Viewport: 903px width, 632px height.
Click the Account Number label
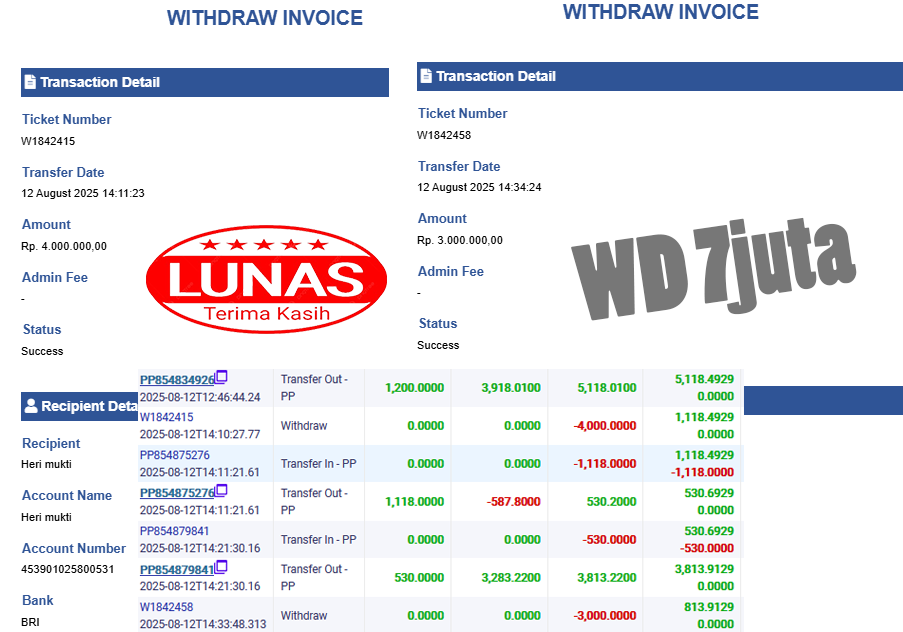point(74,548)
